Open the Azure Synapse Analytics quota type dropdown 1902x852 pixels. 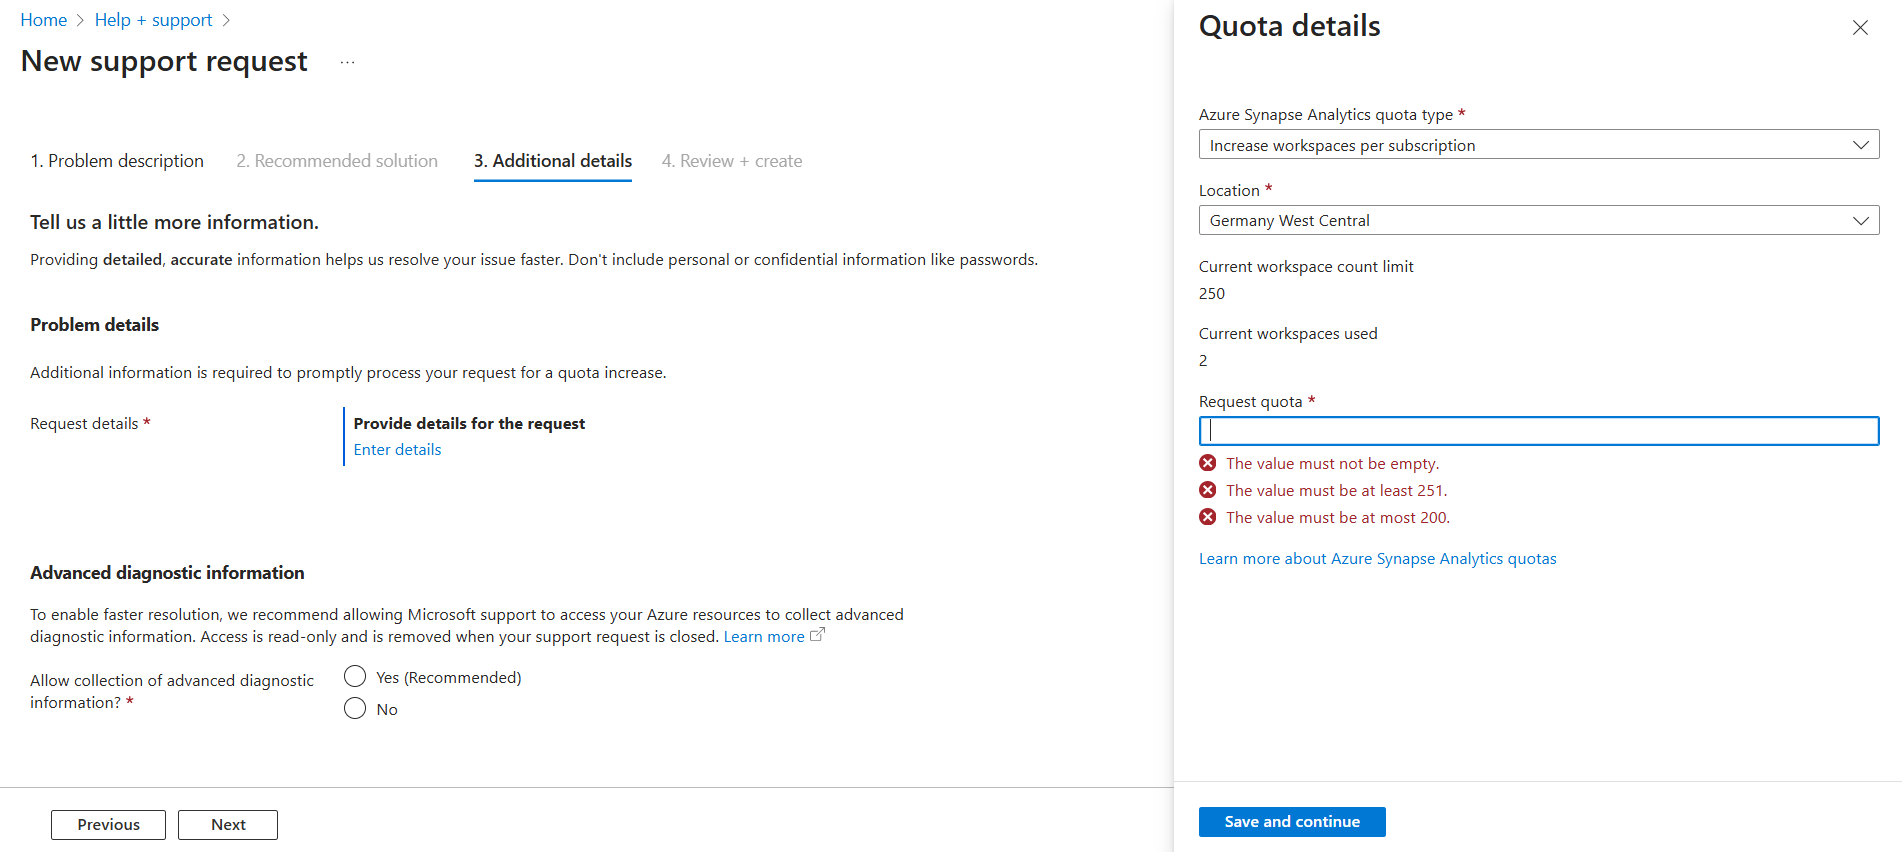click(1539, 145)
